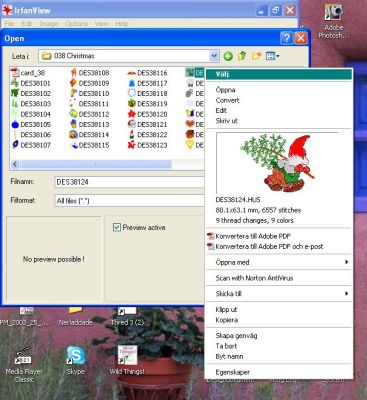This screenshot has width=367, height=400.
Task: Click the dialog Help question-mark button
Action: tap(286, 38)
